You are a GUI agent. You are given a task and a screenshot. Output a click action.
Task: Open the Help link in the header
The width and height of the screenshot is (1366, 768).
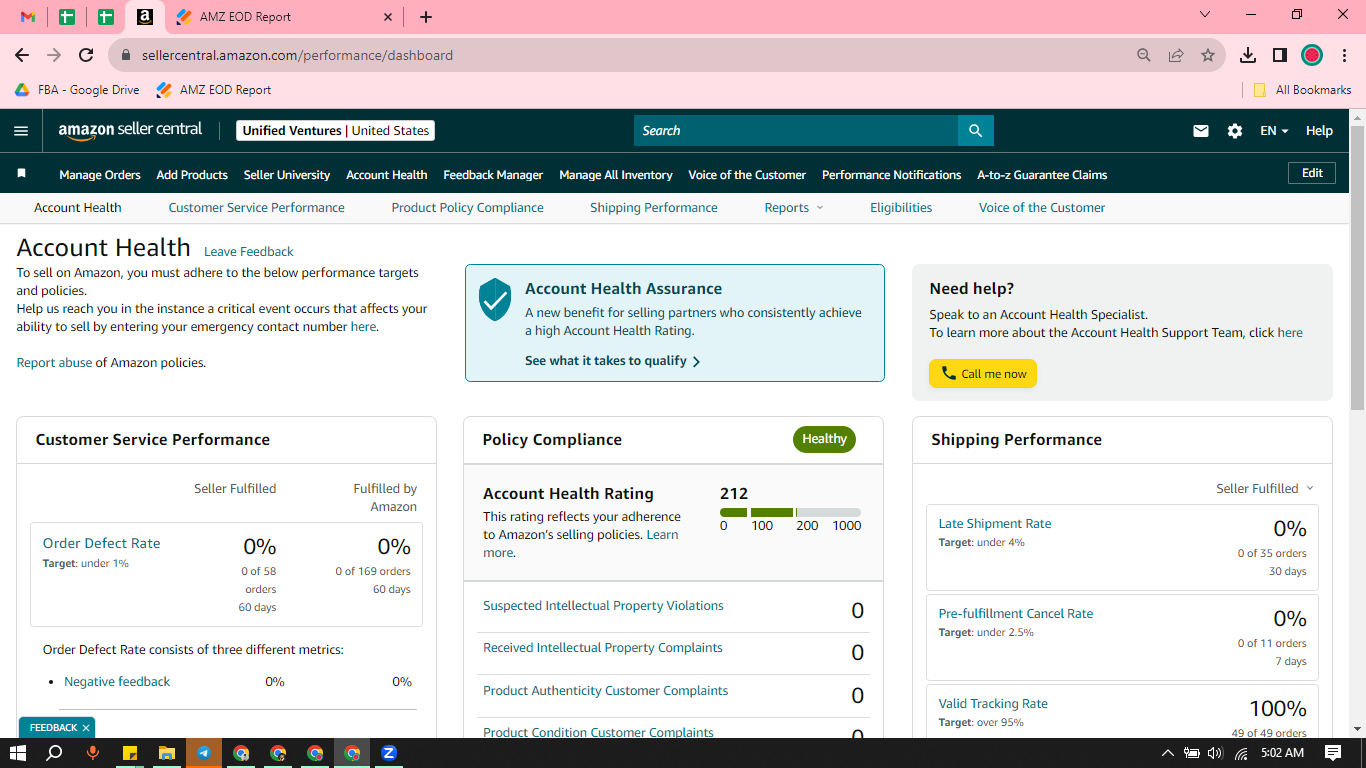tap(1319, 131)
